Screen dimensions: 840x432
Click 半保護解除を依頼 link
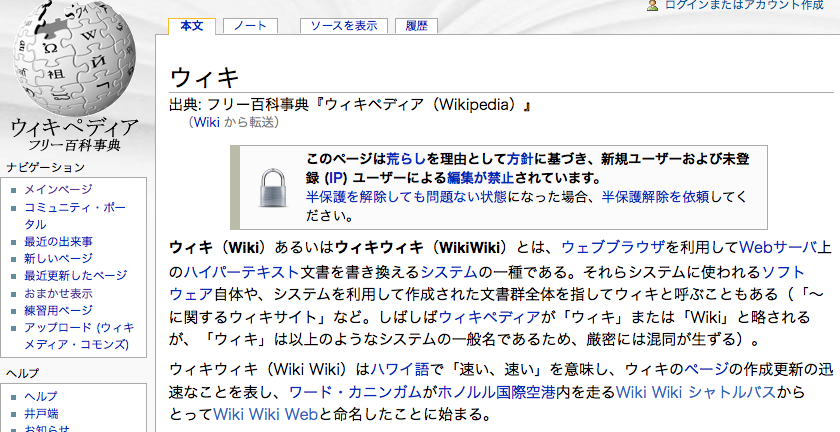point(655,197)
